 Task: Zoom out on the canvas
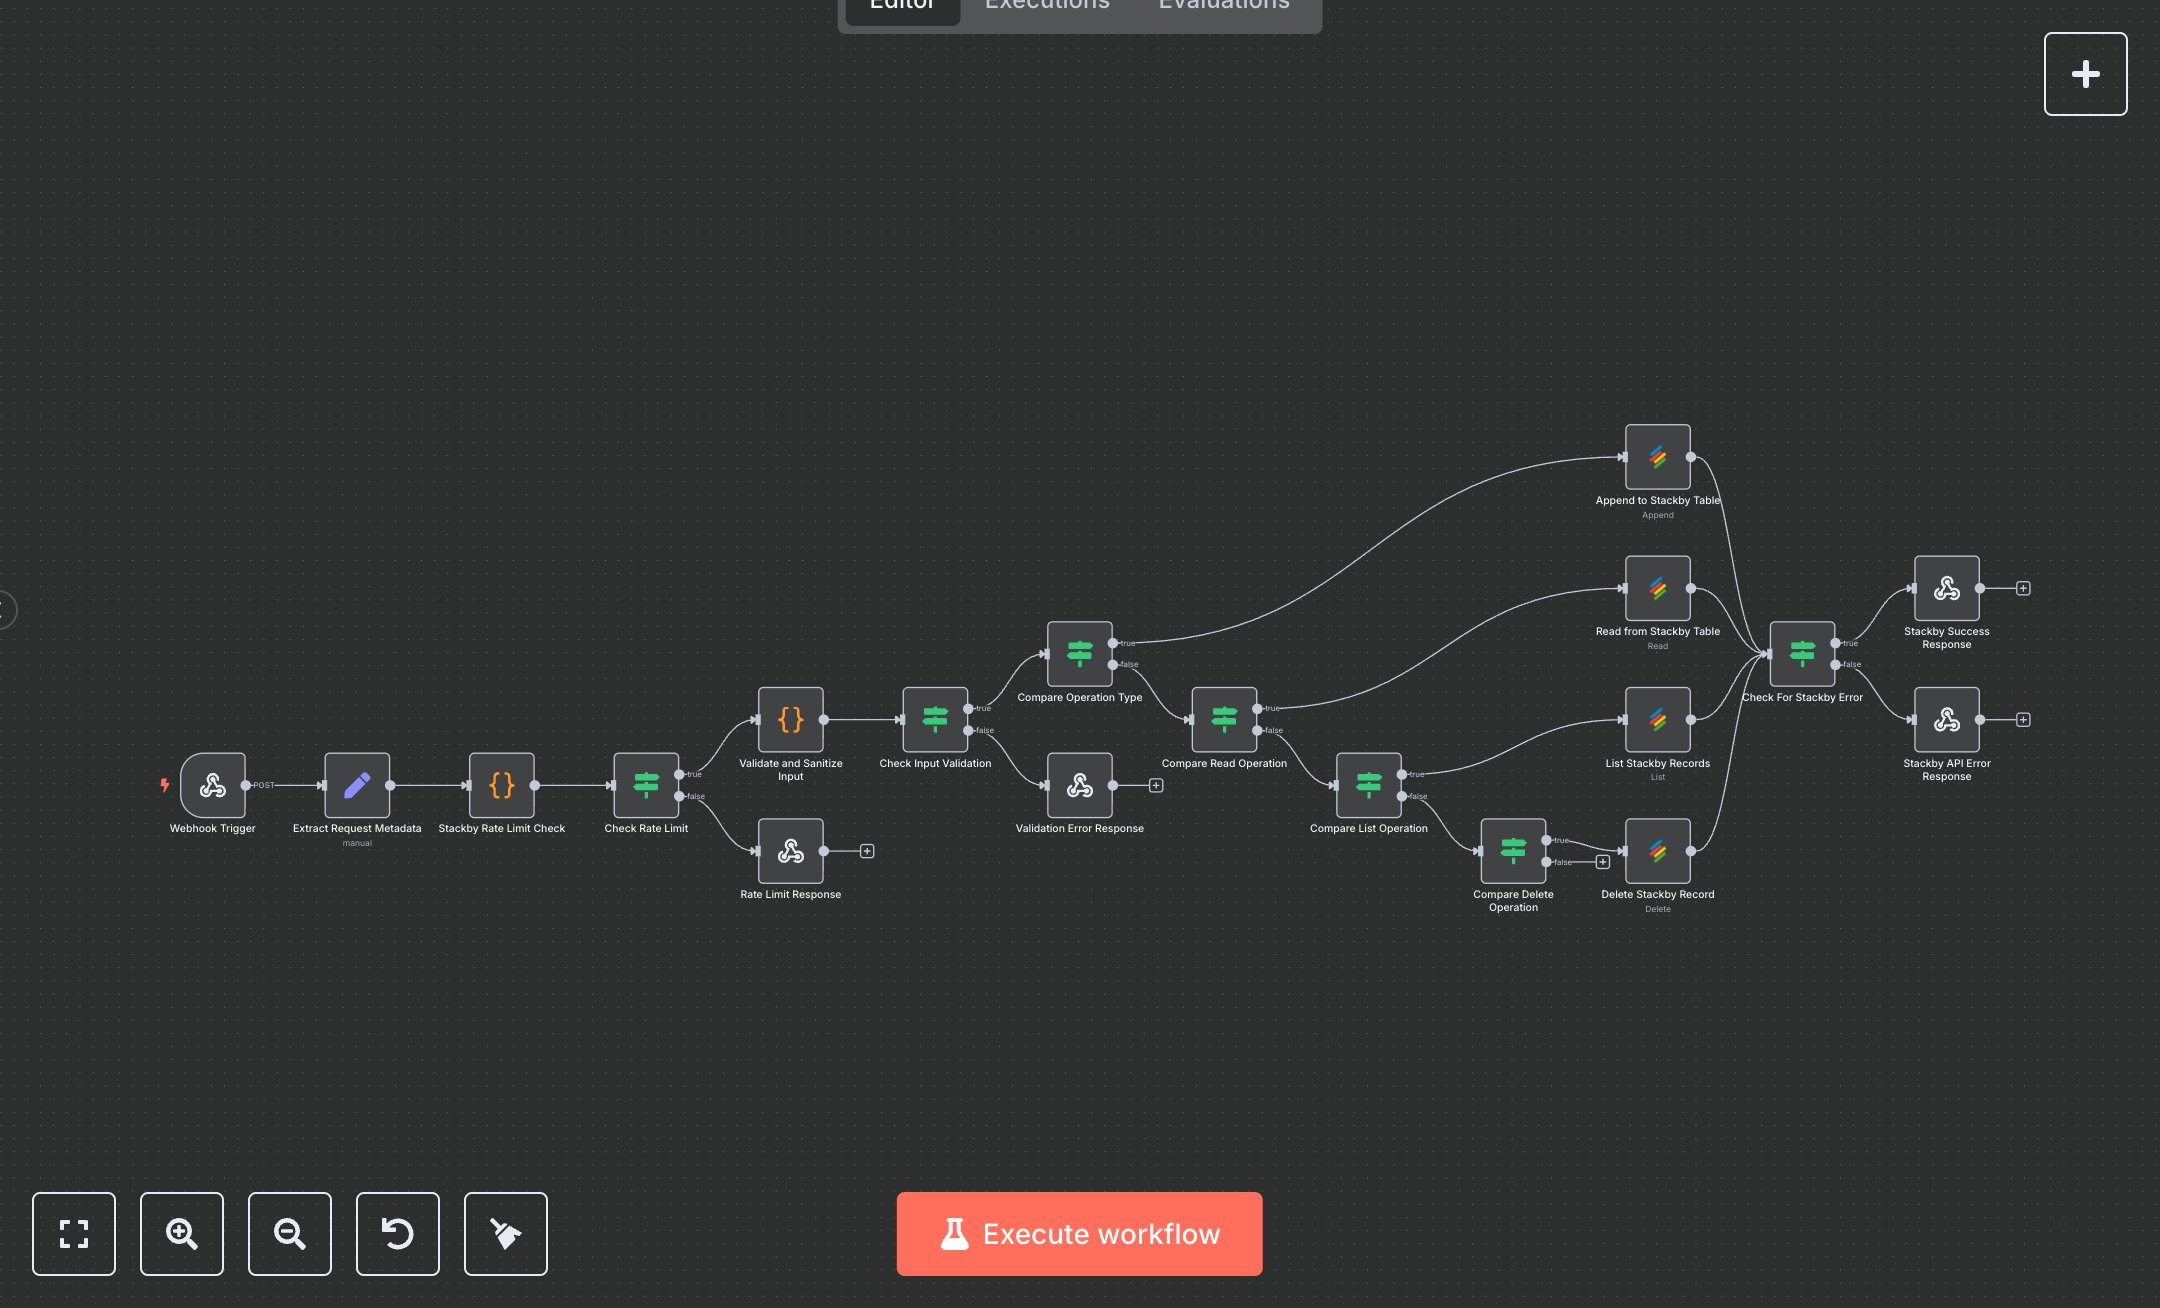289,1234
